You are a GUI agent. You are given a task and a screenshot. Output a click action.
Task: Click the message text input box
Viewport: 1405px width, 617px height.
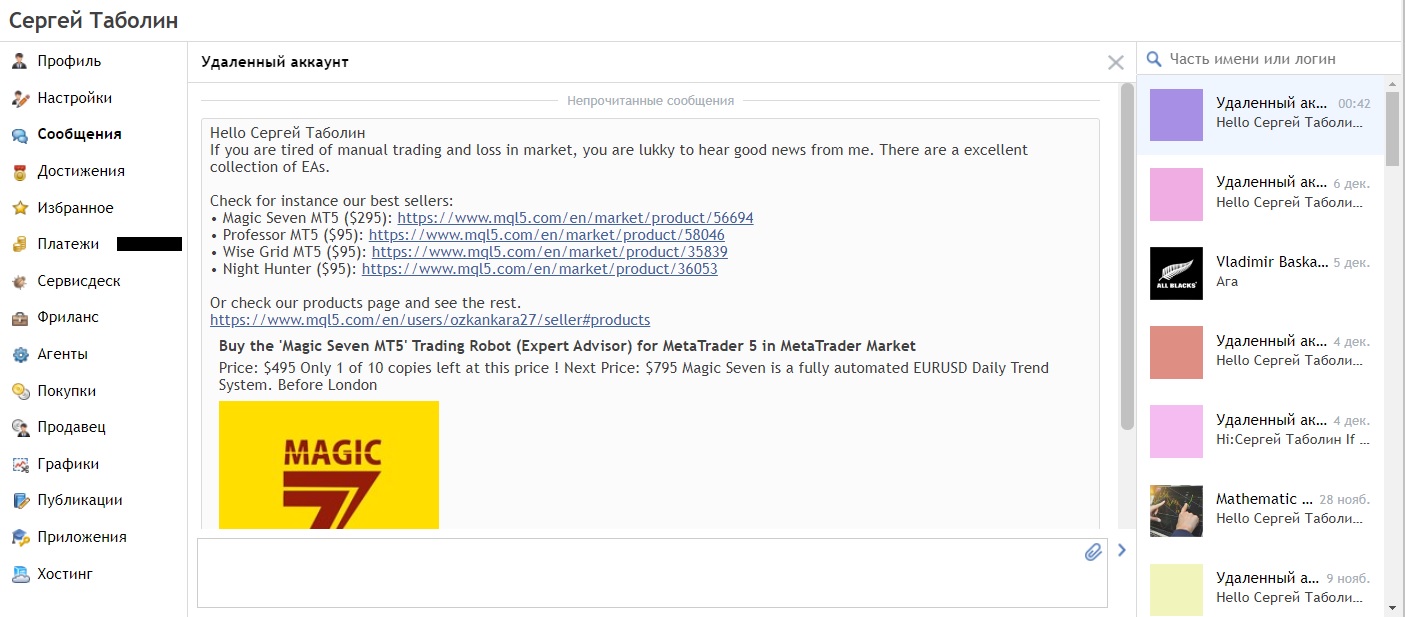coord(652,573)
